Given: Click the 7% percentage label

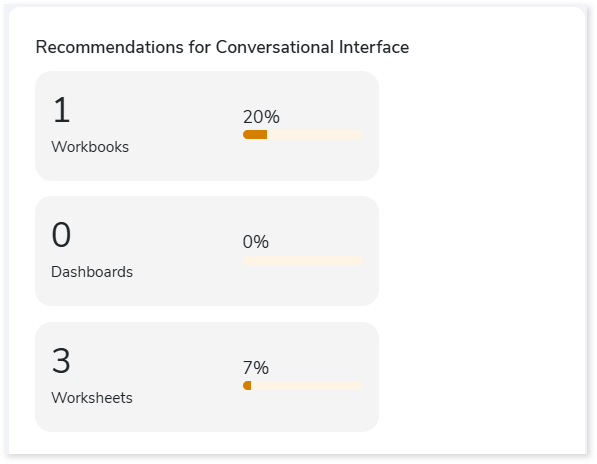Looking at the screenshot, I should click(256, 368).
